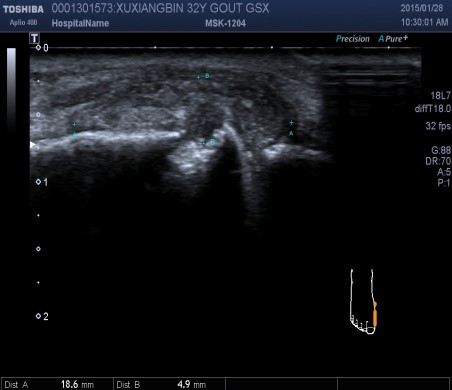Click the focus position triangle marker
The width and height of the screenshot is (452, 390).
tap(32, 145)
